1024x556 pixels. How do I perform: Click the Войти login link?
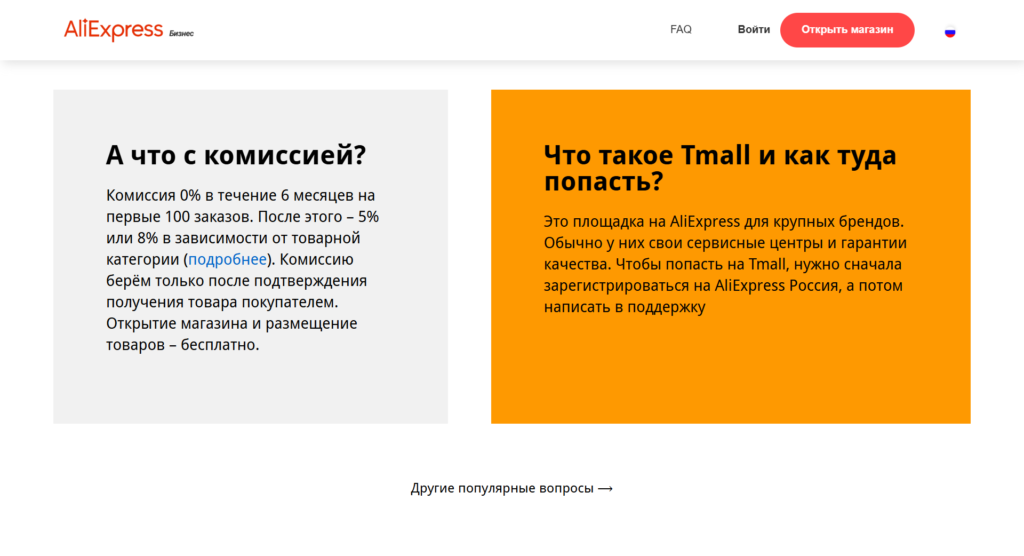754,29
